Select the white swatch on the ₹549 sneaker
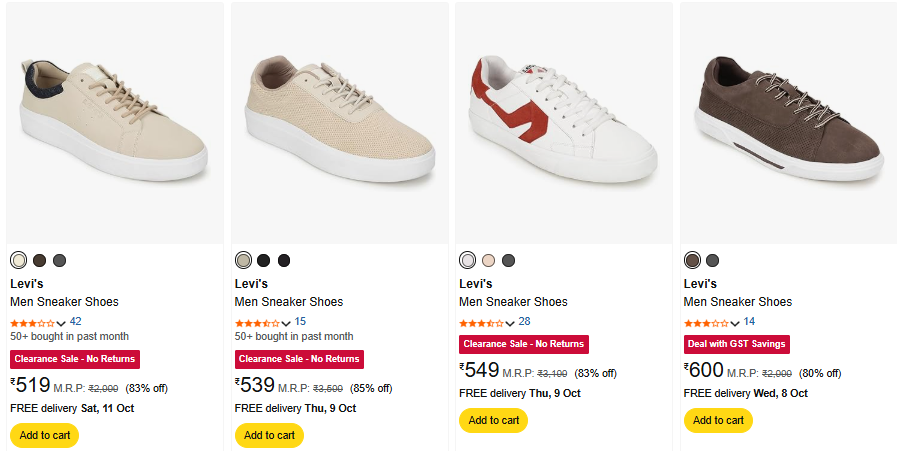Image resolution: width=897 pixels, height=451 pixels. (467, 260)
